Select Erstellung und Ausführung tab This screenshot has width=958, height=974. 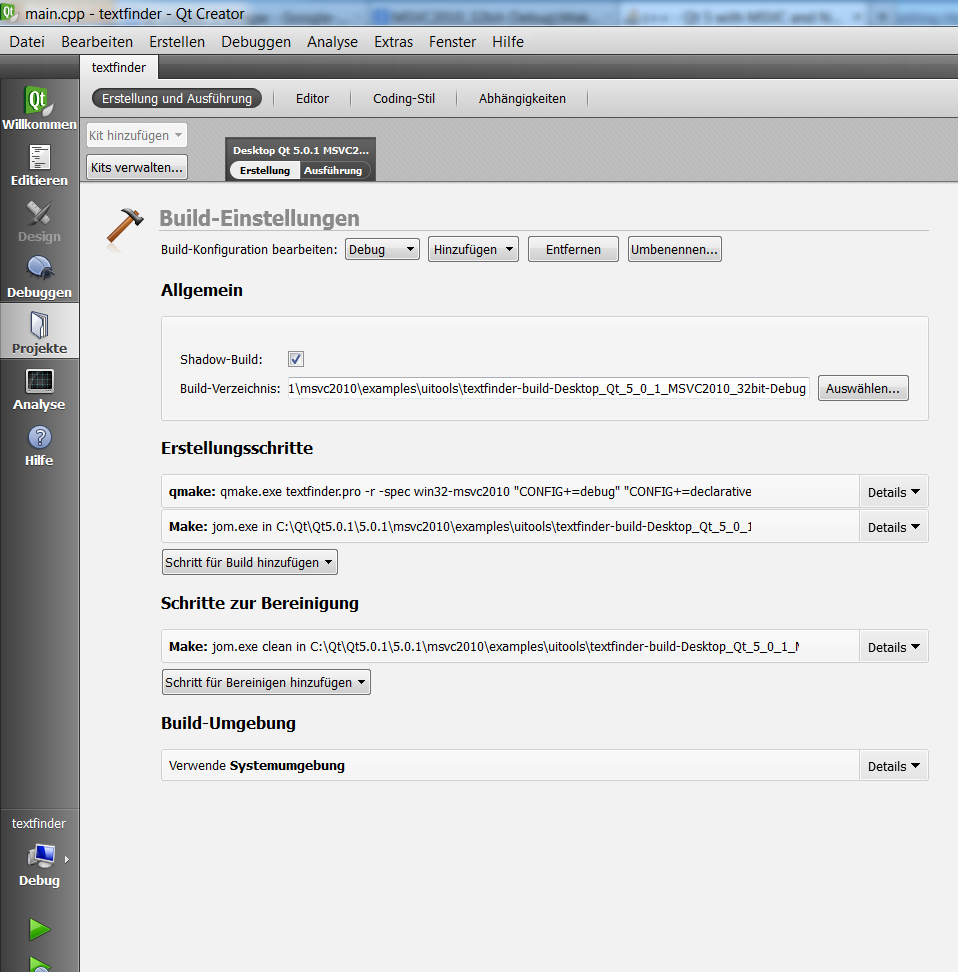[177, 98]
